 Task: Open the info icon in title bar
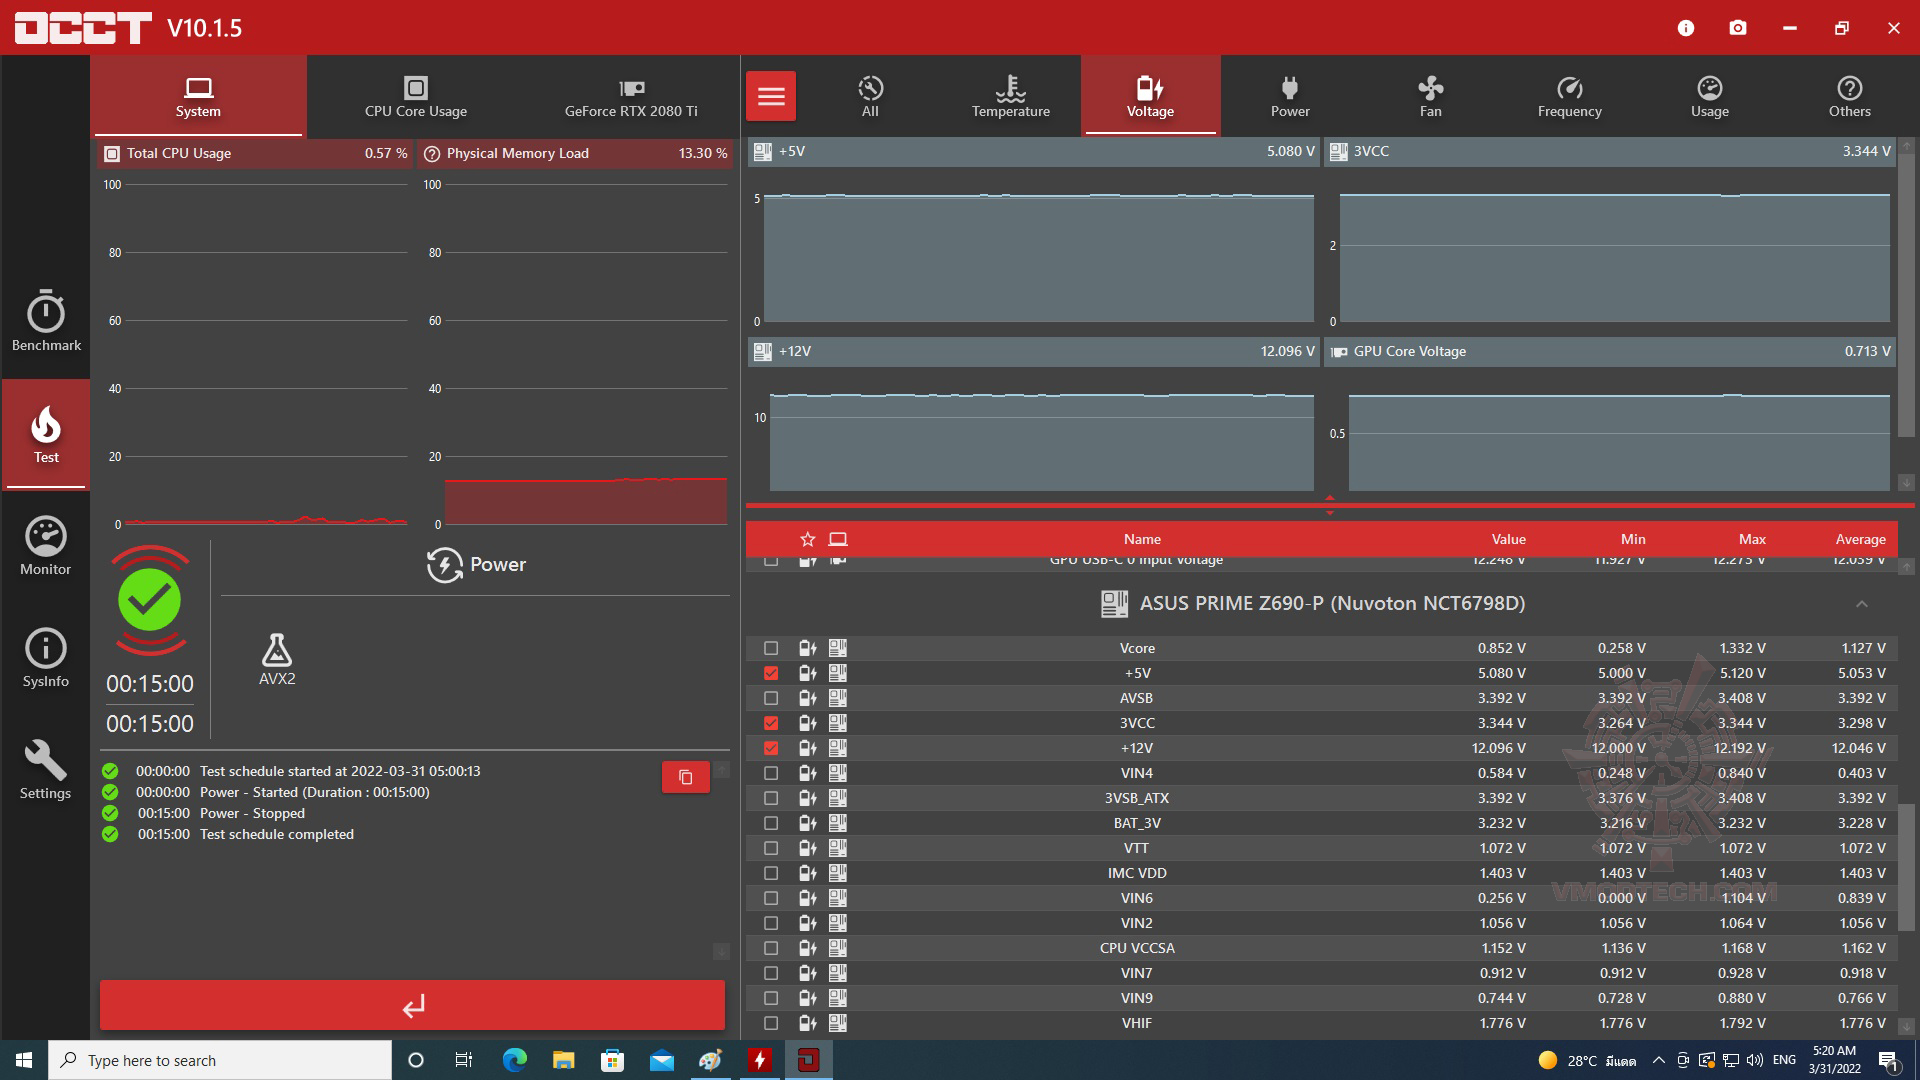pyautogui.click(x=1686, y=28)
